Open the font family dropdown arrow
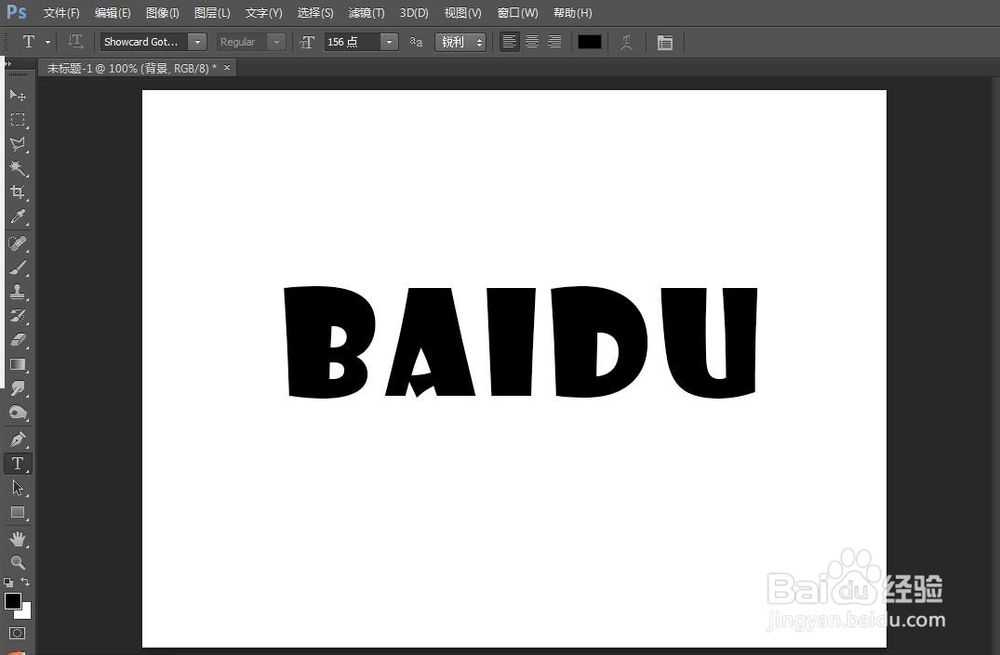This screenshot has width=1000, height=655. (x=197, y=42)
